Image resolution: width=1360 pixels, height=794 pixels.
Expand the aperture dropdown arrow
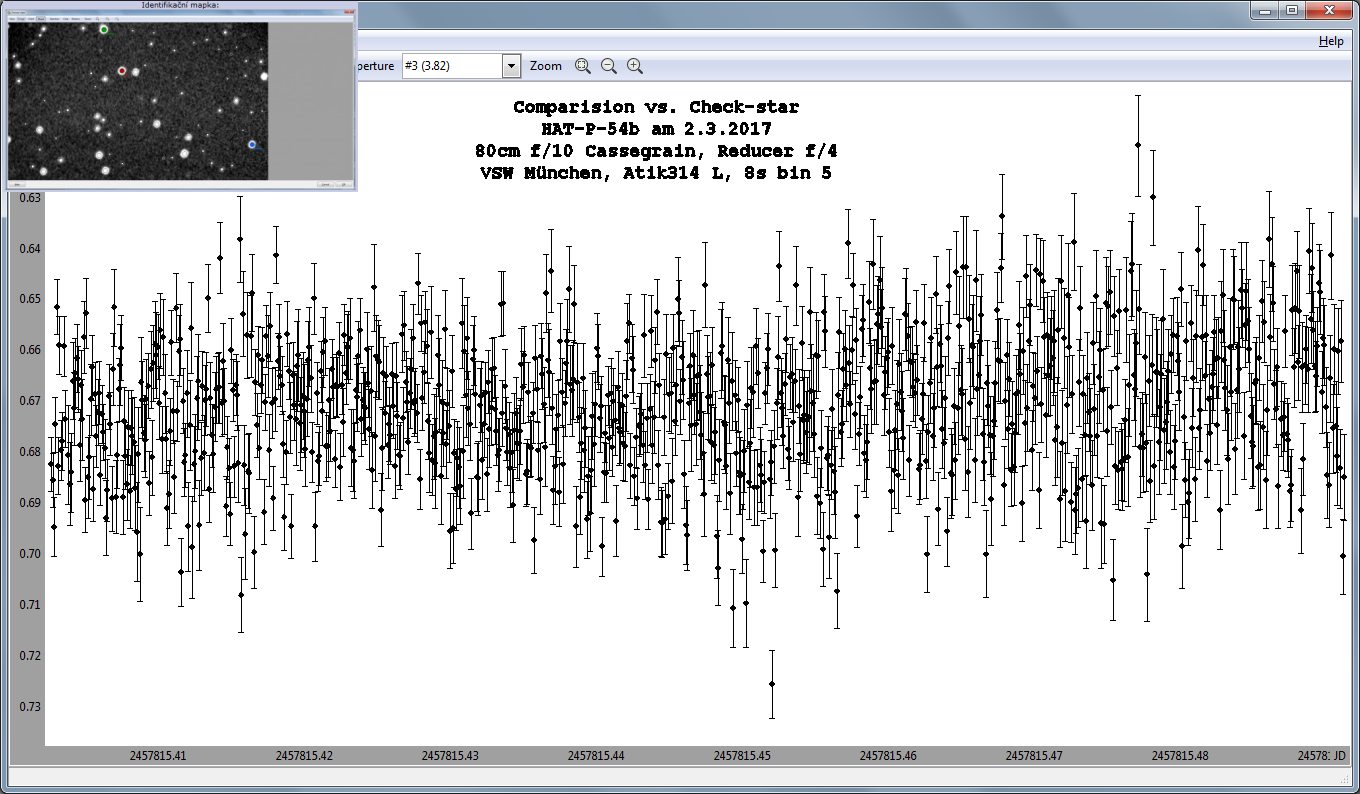pyautogui.click(x=511, y=66)
